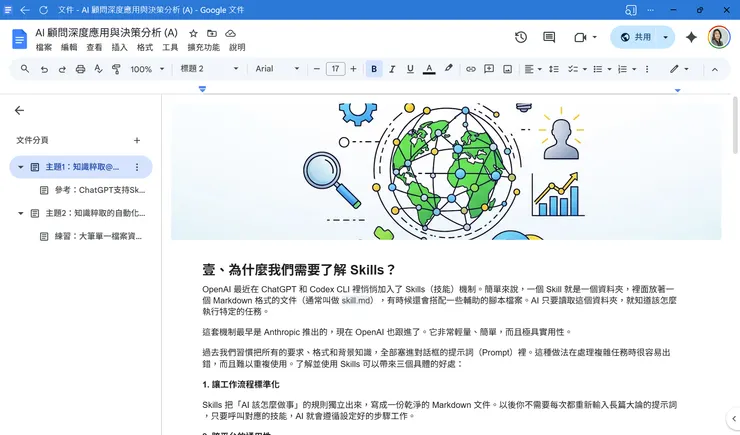Collapse the 主題2 tab tree
The image size is (740, 435).
(21, 213)
